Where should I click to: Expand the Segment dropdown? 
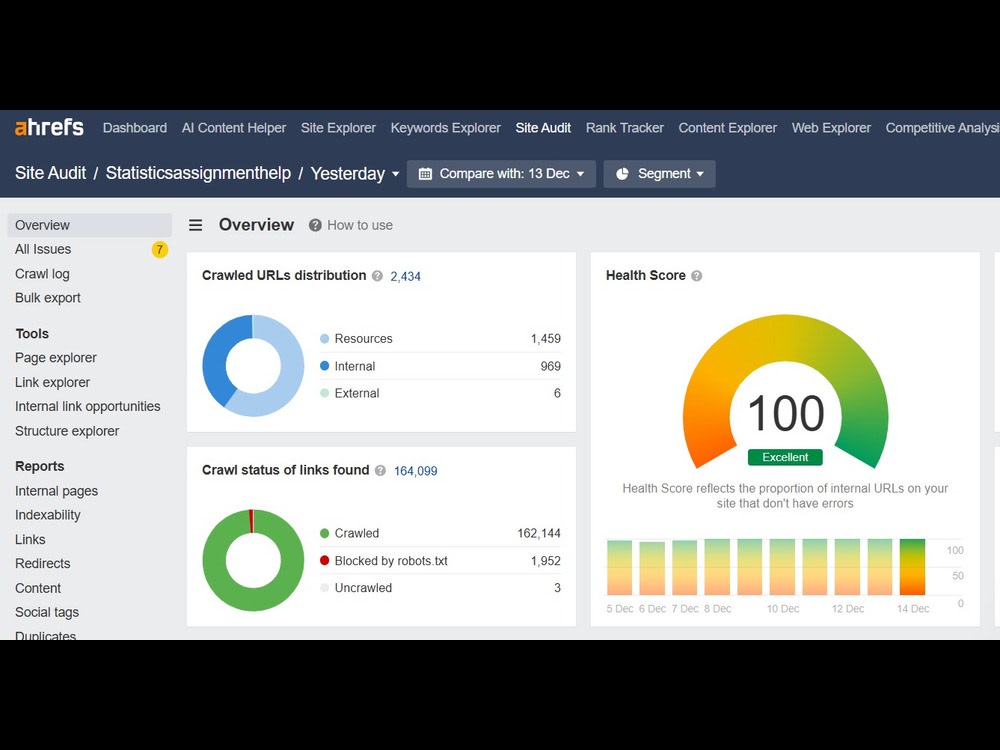click(x=659, y=173)
